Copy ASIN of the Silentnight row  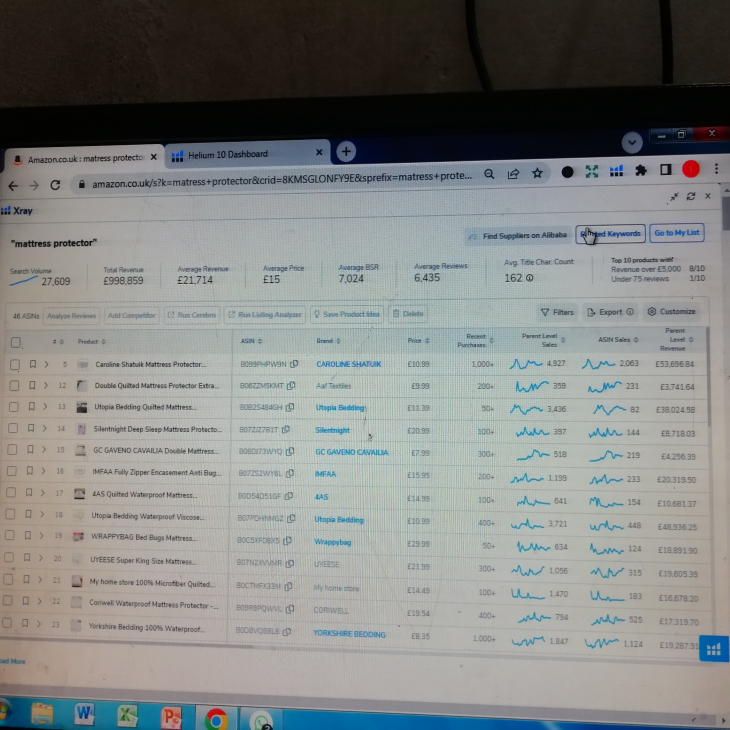coord(286,429)
